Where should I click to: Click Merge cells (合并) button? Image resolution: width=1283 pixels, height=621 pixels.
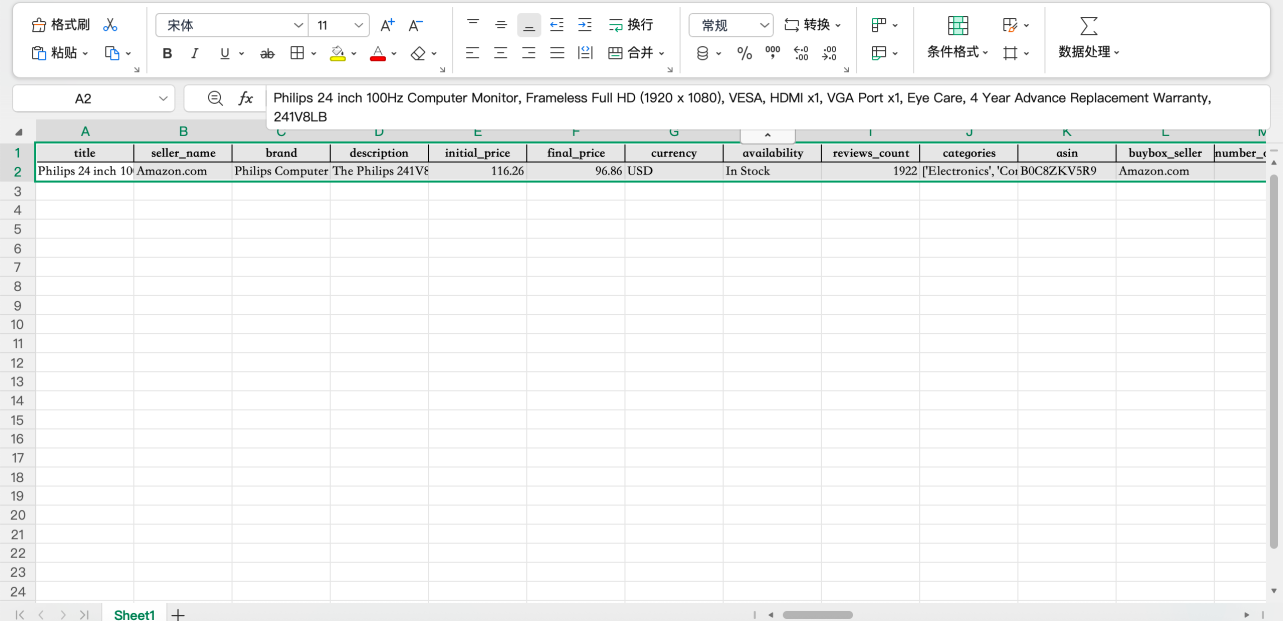(x=630, y=53)
